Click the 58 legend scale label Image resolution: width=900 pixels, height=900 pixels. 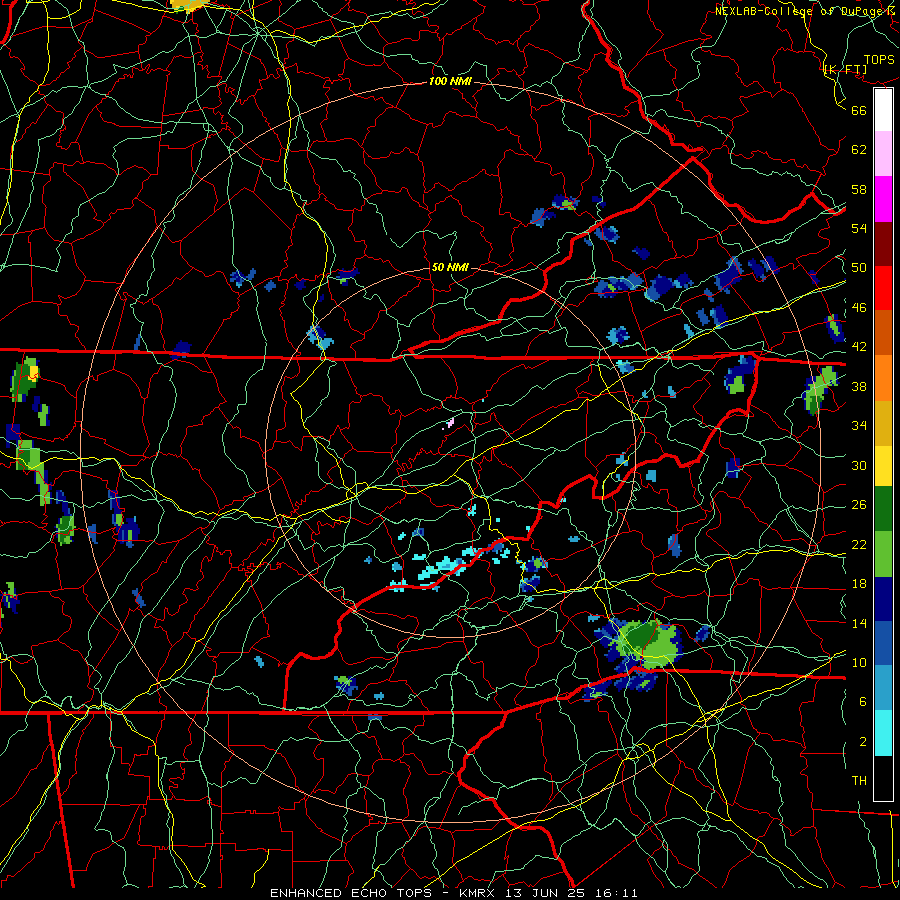859,189
